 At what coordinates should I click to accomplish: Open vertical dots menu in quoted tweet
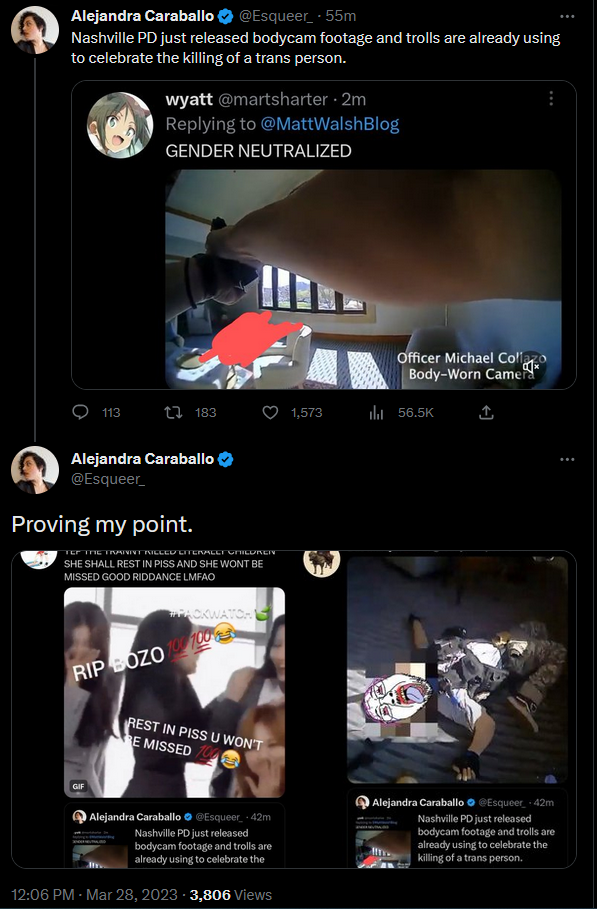pyautogui.click(x=551, y=99)
